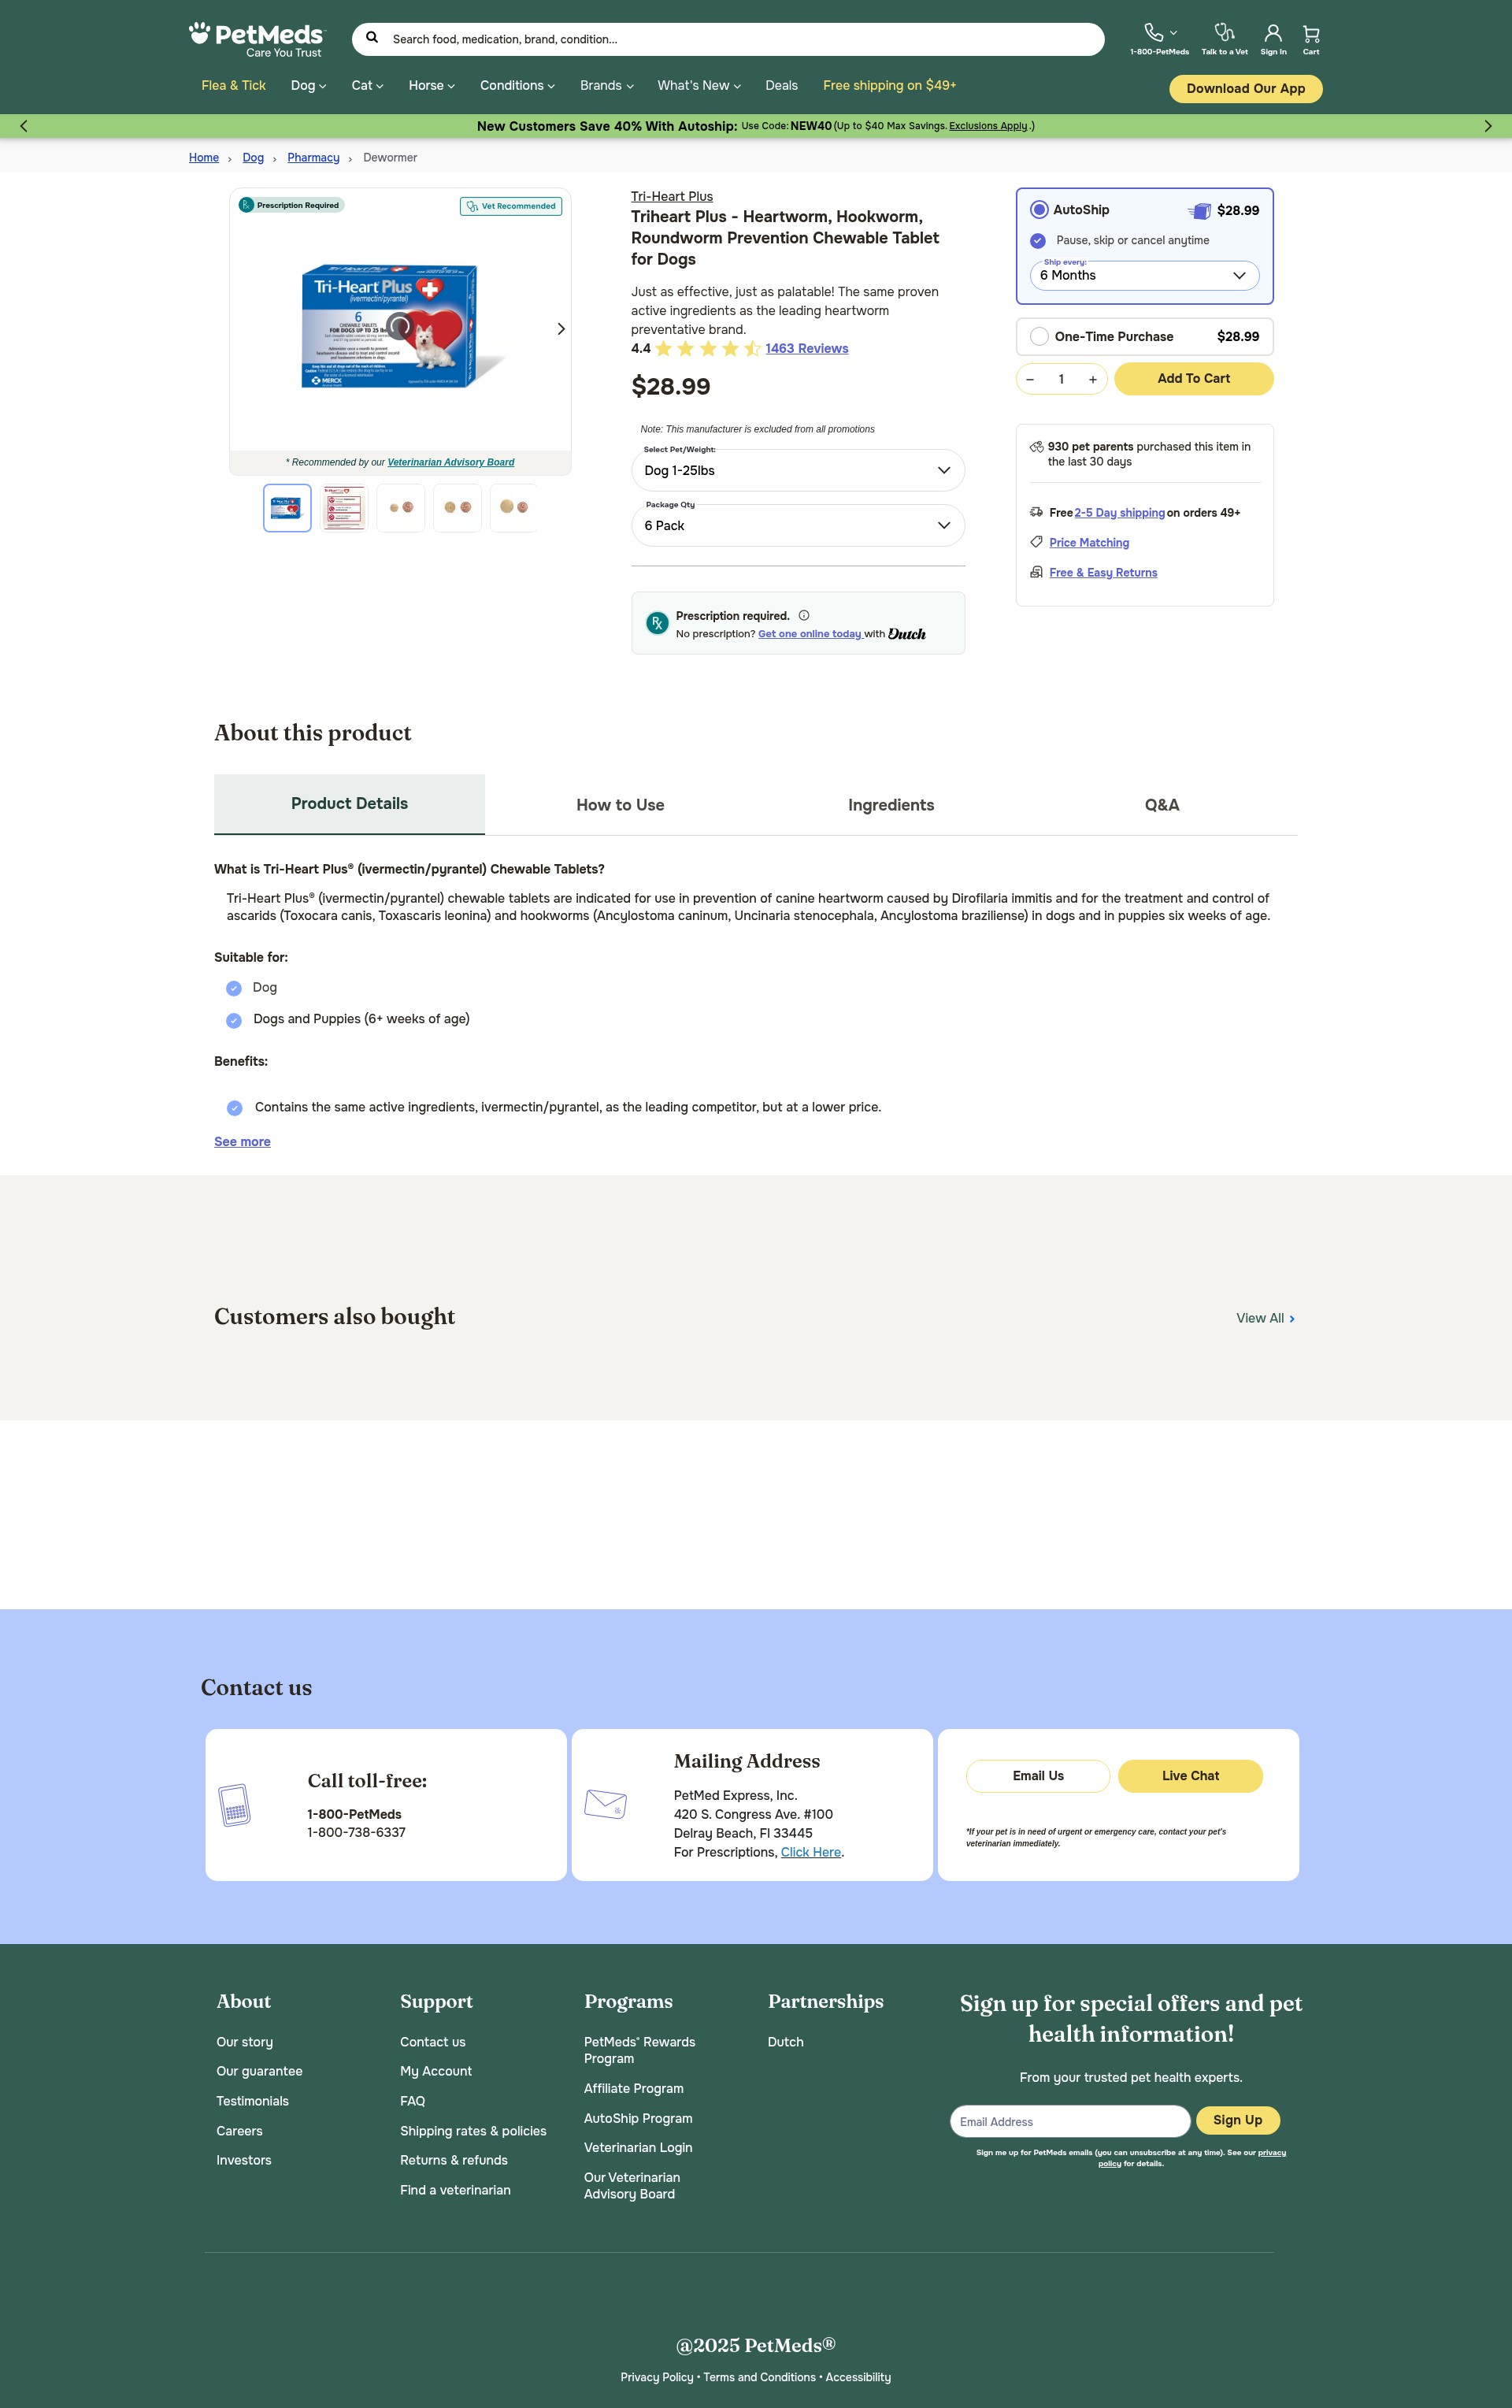Click the Exclusions Apply link in banner
The height and width of the screenshot is (2408, 1512).
point(988,126)
